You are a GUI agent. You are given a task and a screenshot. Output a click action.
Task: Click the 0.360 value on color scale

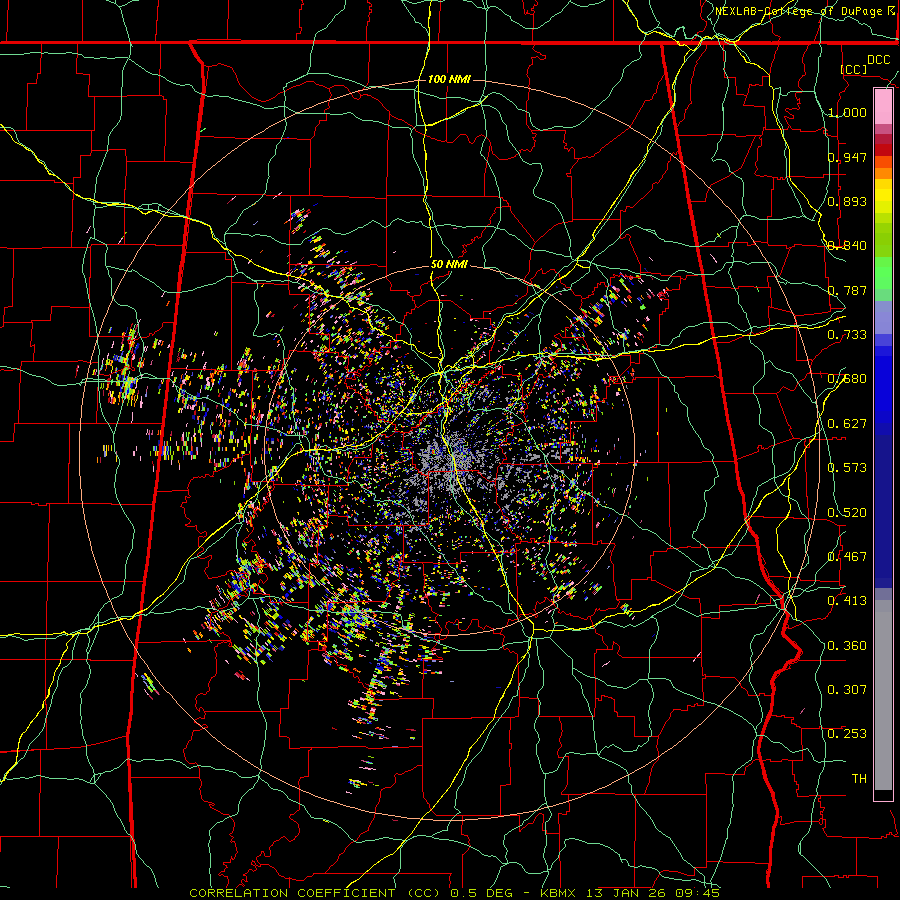[847, 646]
